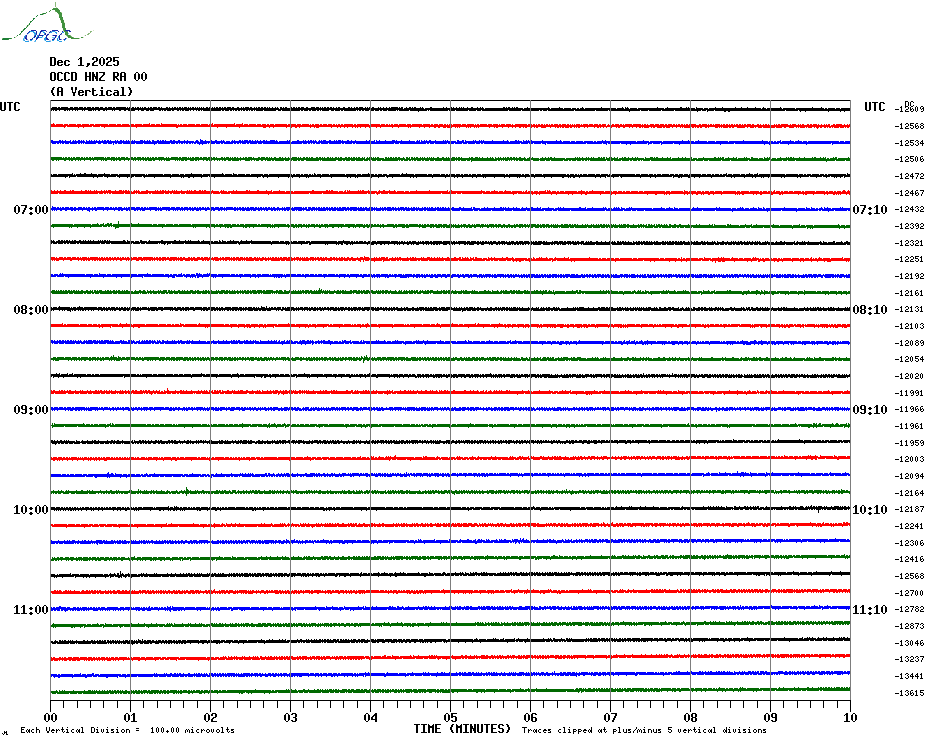Click the TIME (MINUTES) axis title
Image resolution: width=930 pixels, height=744 pixels.
click(462, 729)
